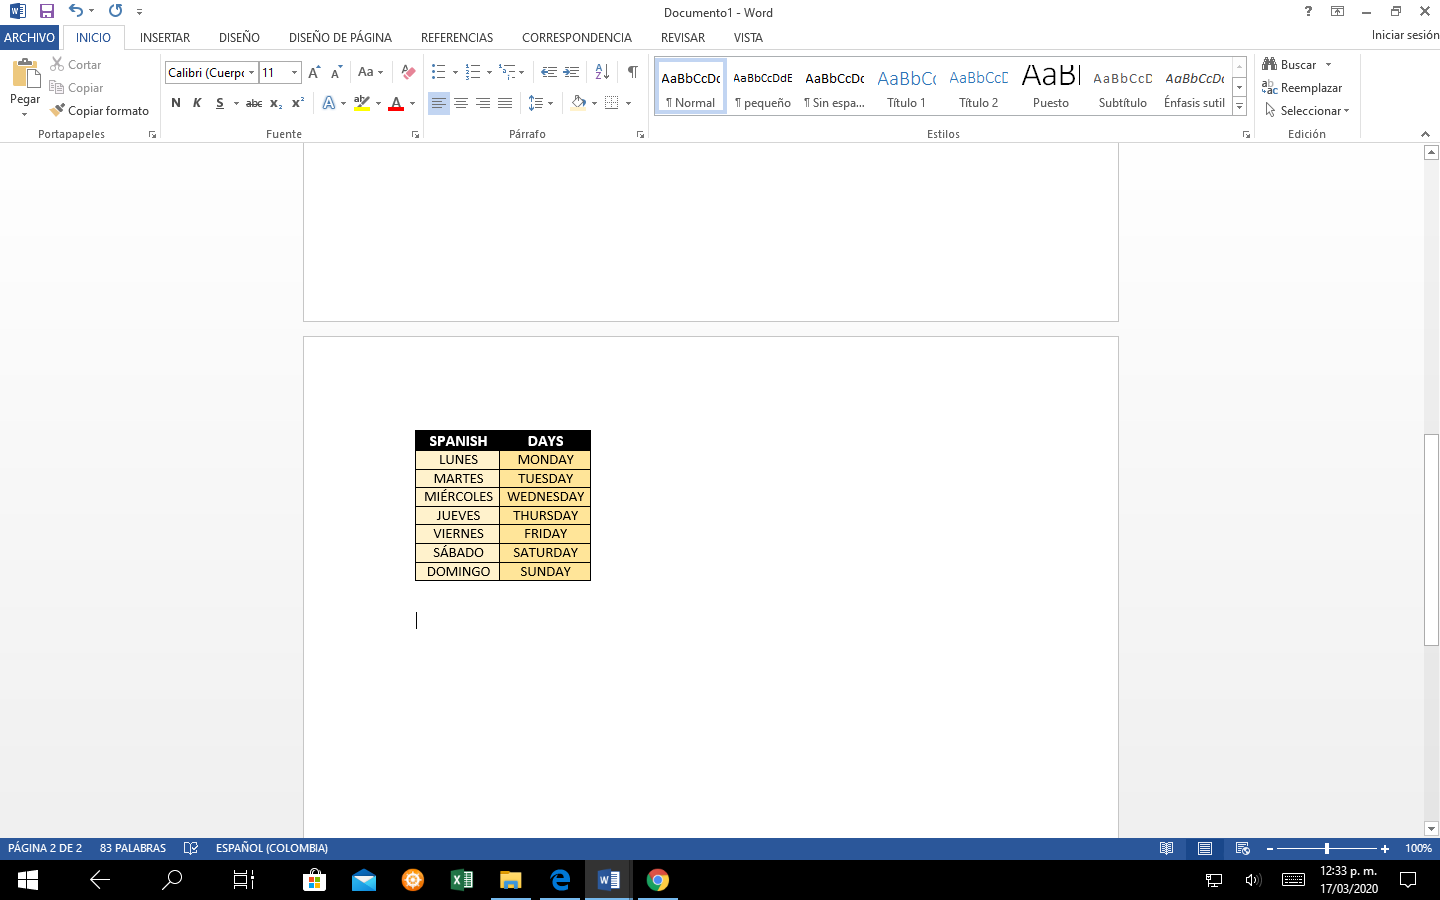
Task: Show paragraph marks pilcrow
Action: [632, 72]
